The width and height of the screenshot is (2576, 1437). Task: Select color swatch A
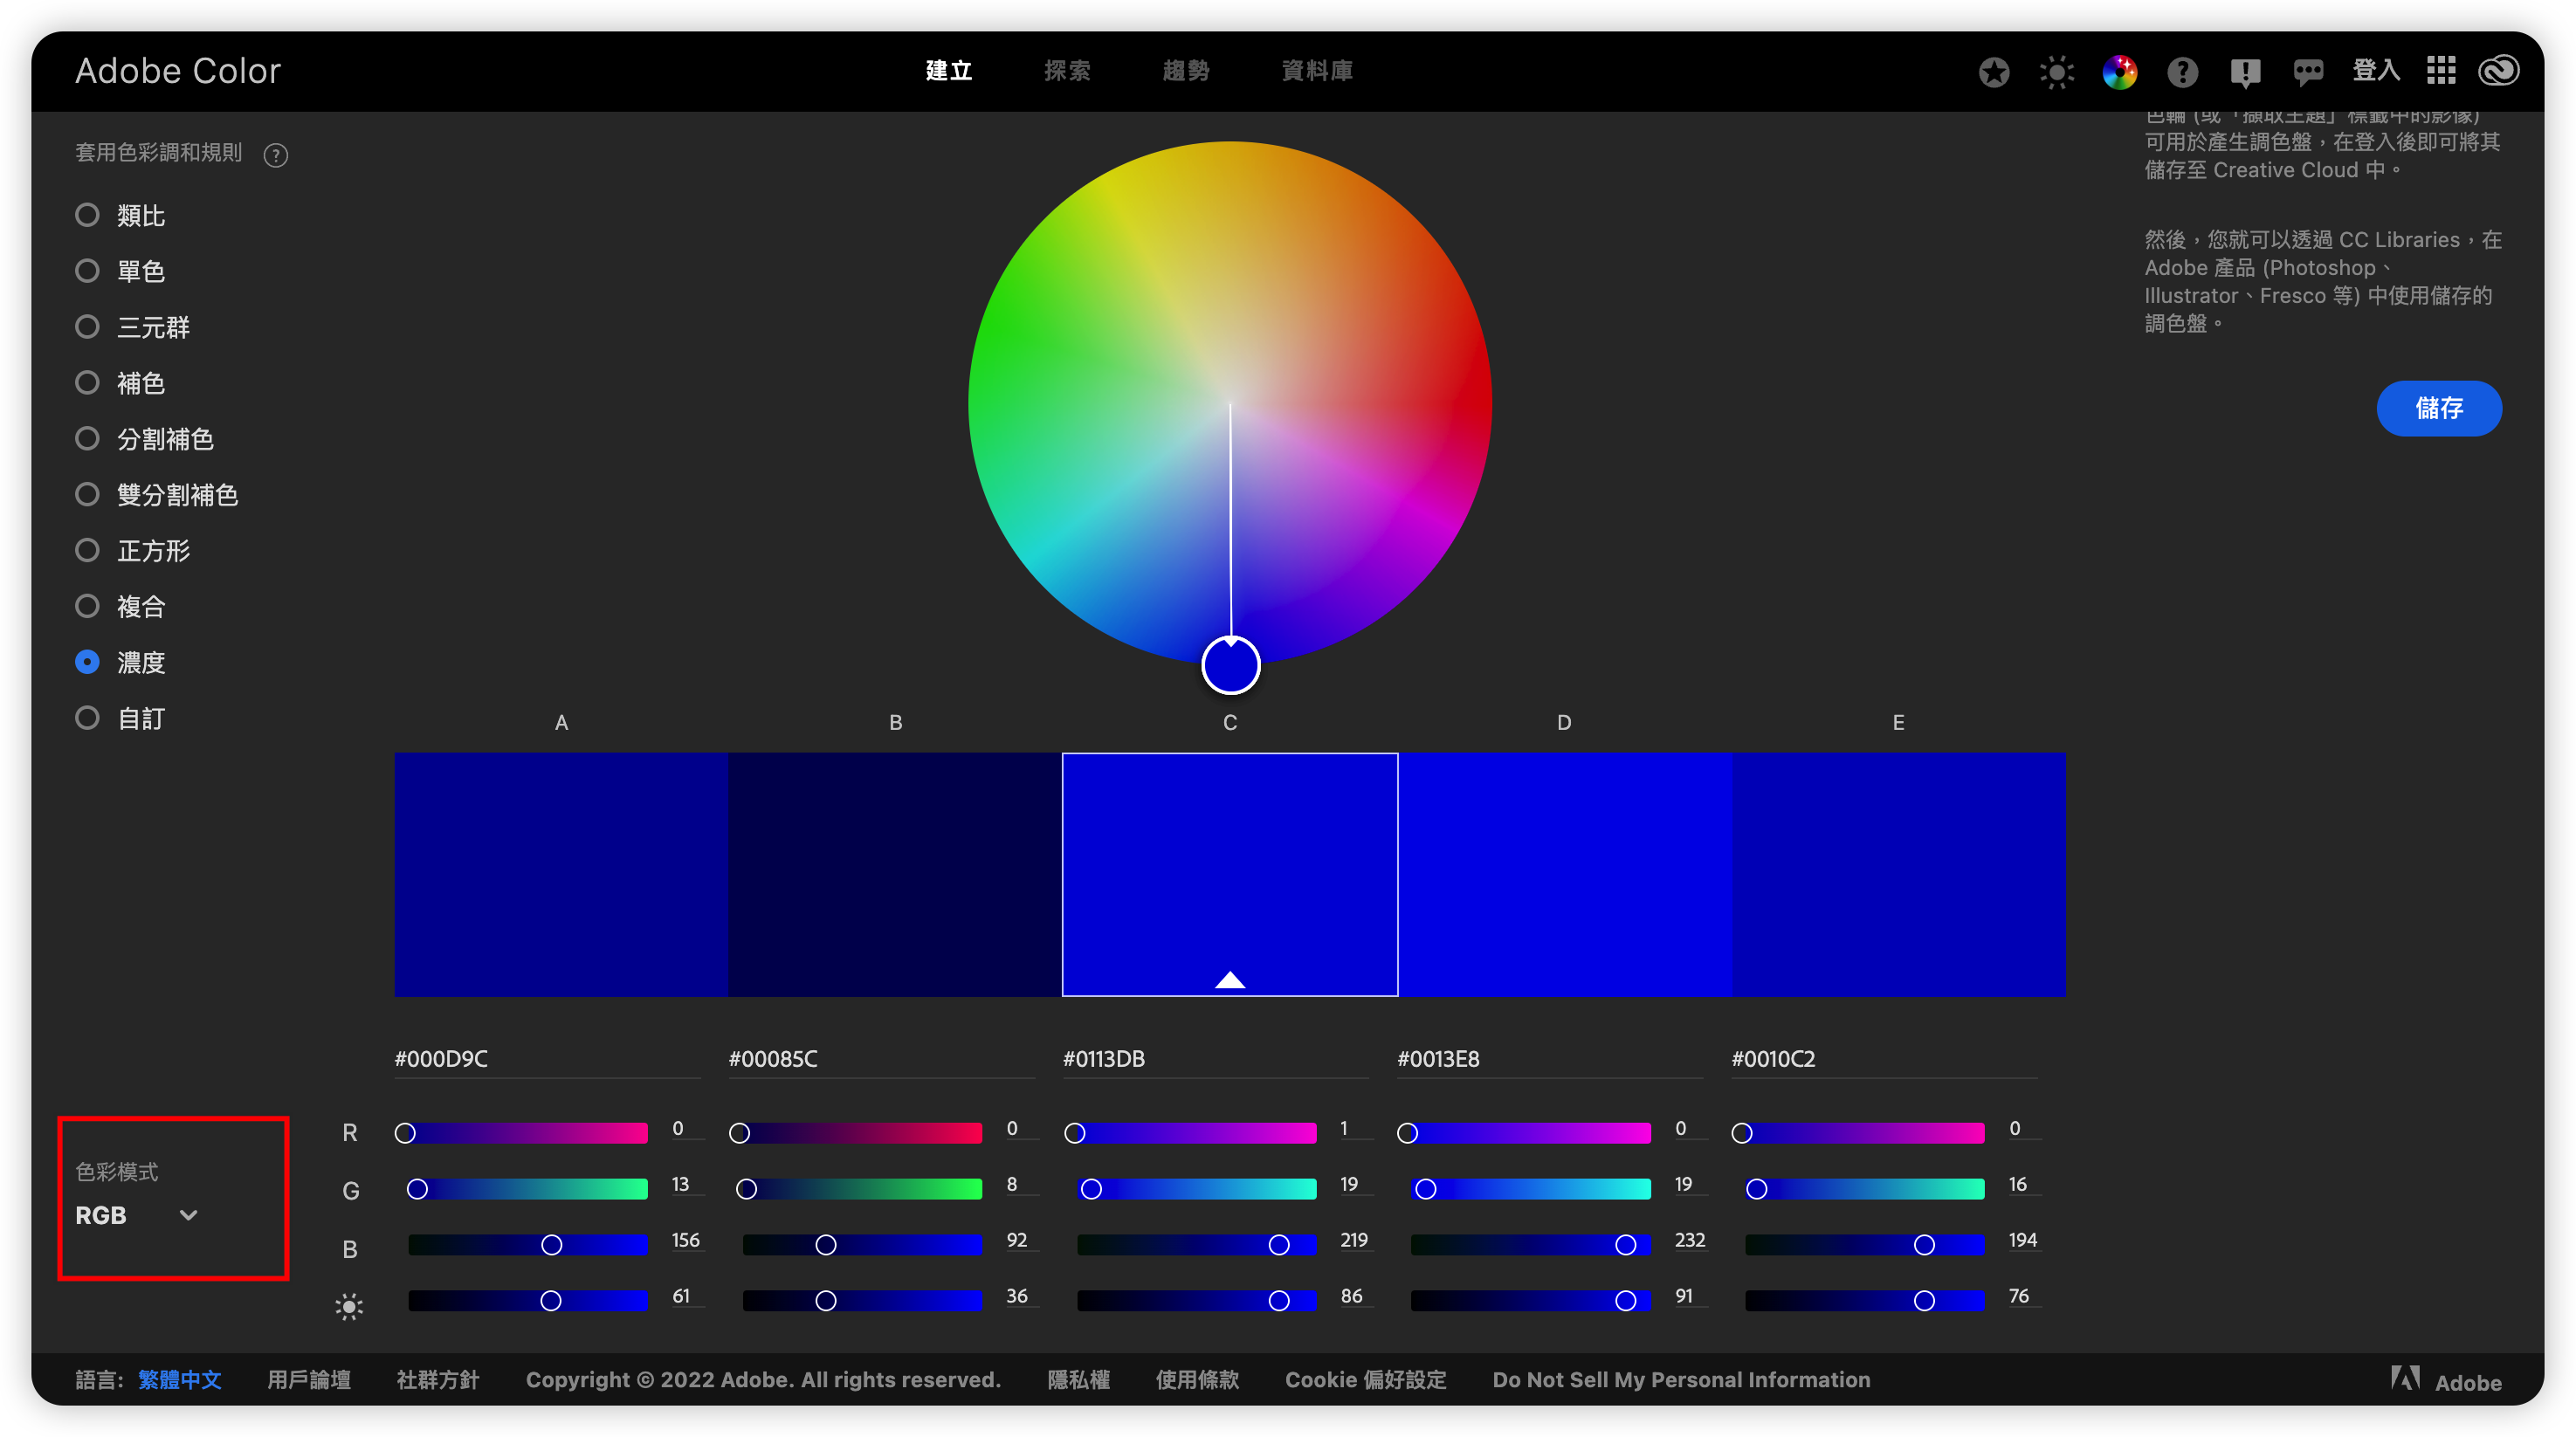(561, 874)
